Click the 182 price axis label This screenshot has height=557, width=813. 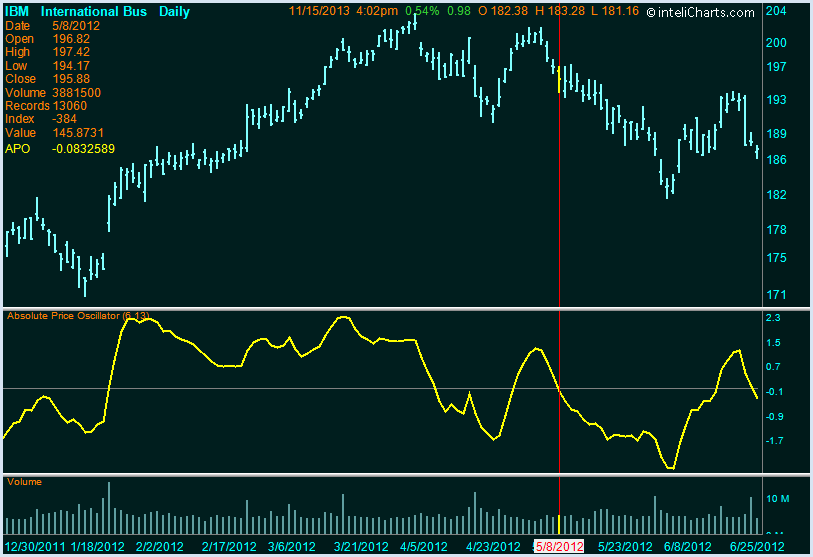coord(776,195)
